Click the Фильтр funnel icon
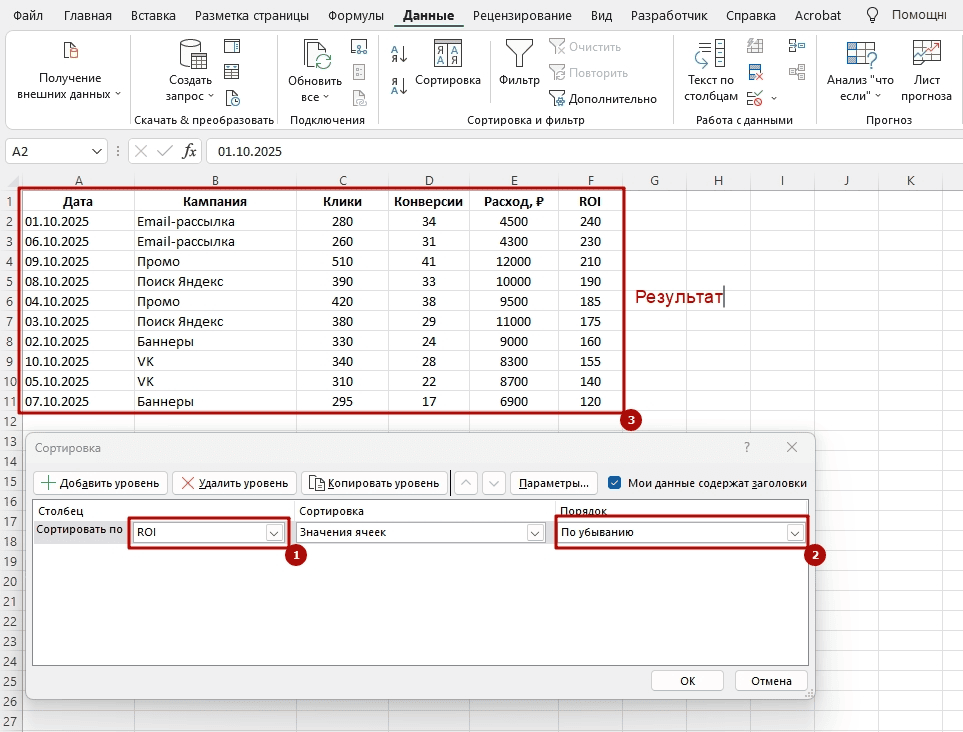Screen dimensions: 963x732 [518, 54]
